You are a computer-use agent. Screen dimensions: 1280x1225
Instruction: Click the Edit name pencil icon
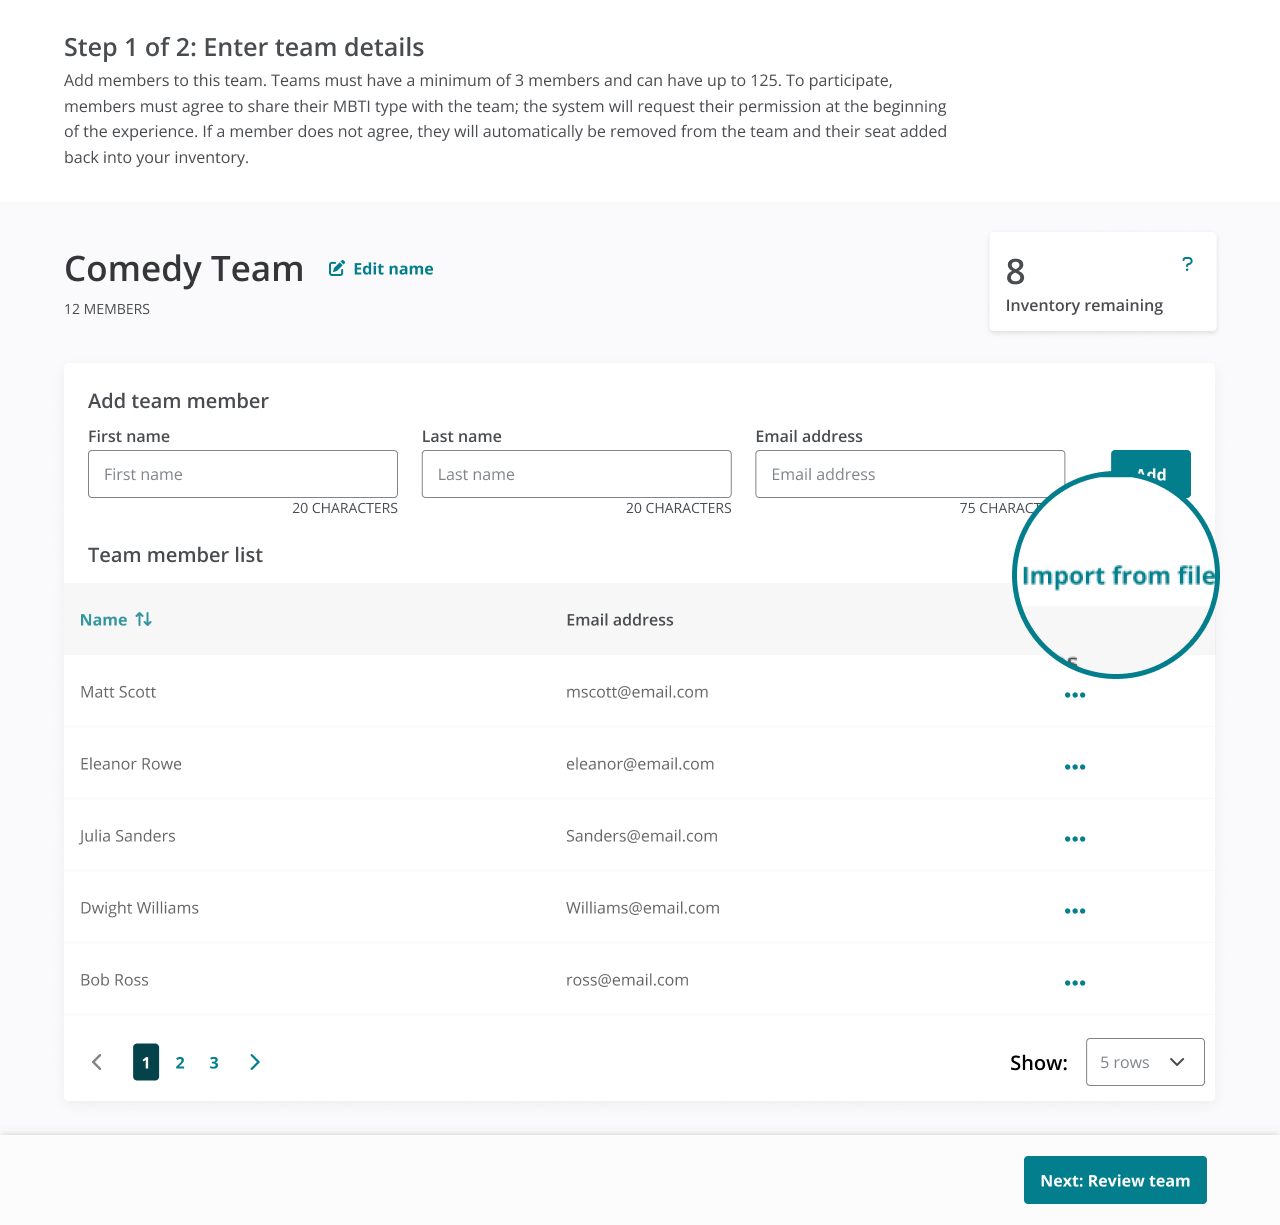point(337,268)
